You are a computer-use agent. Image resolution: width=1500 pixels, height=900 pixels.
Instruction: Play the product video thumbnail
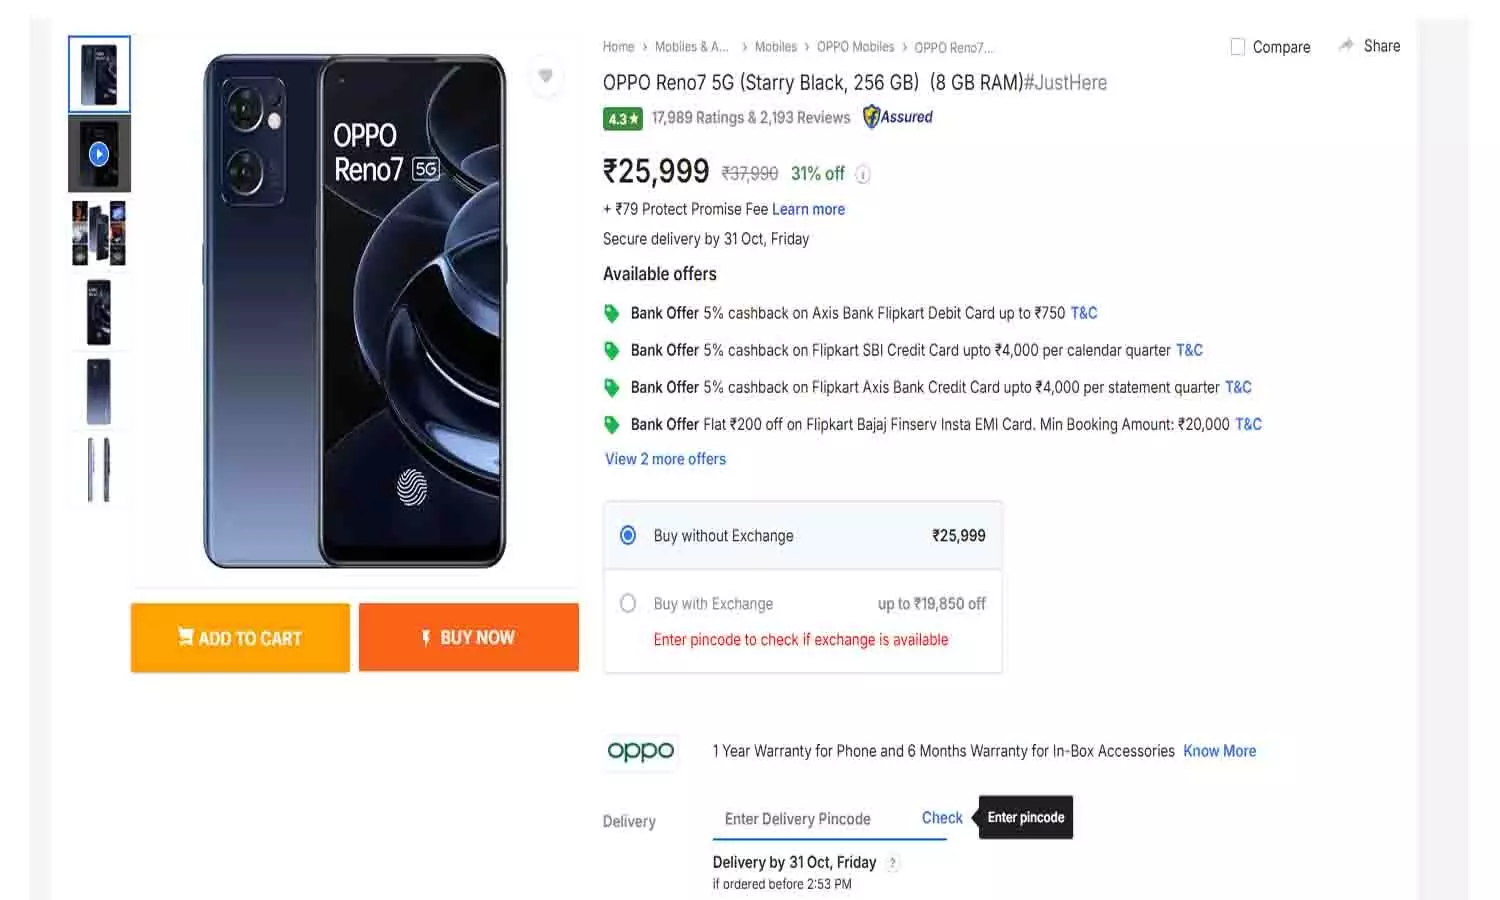click(x=99, y=153)
